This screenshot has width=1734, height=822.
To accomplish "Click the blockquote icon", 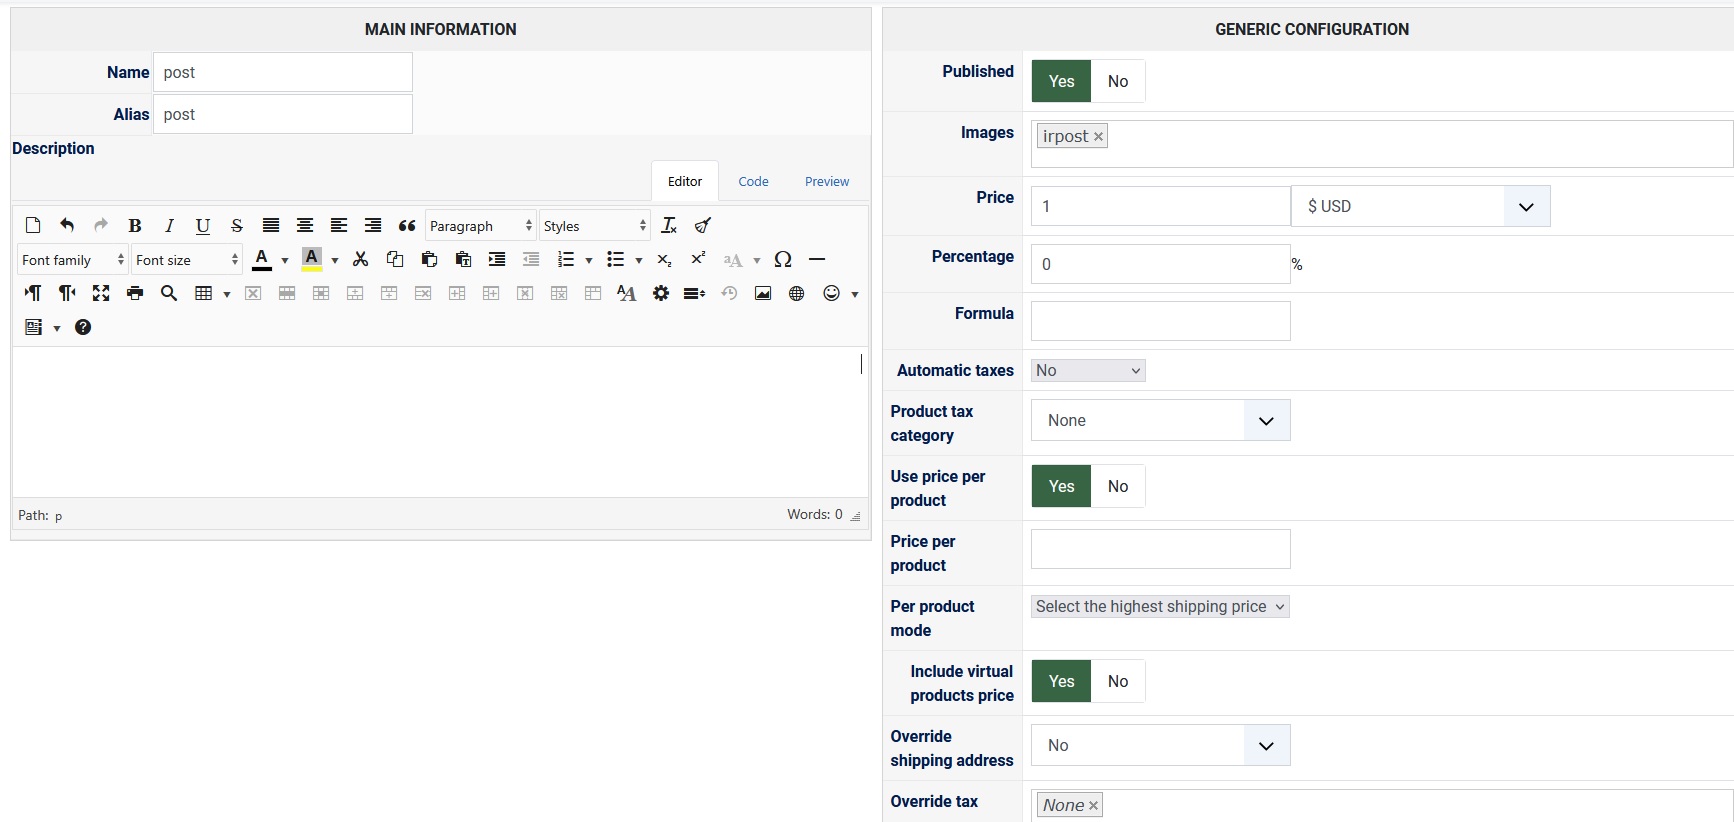I will pos(407,226).
